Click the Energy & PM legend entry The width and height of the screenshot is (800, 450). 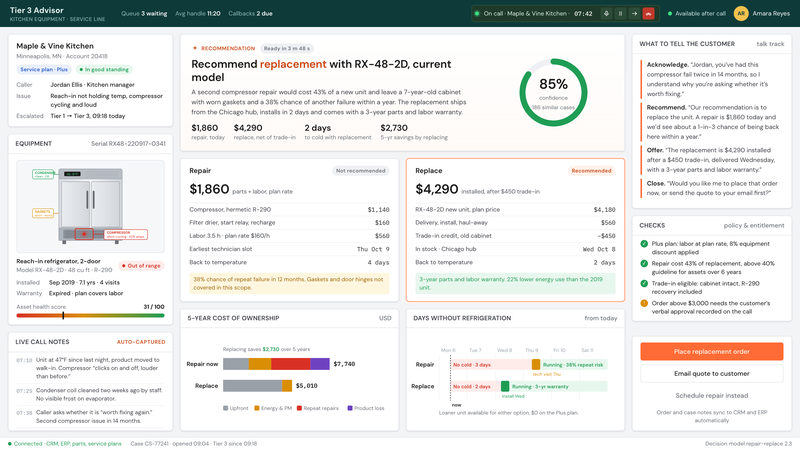click(273, 408)
